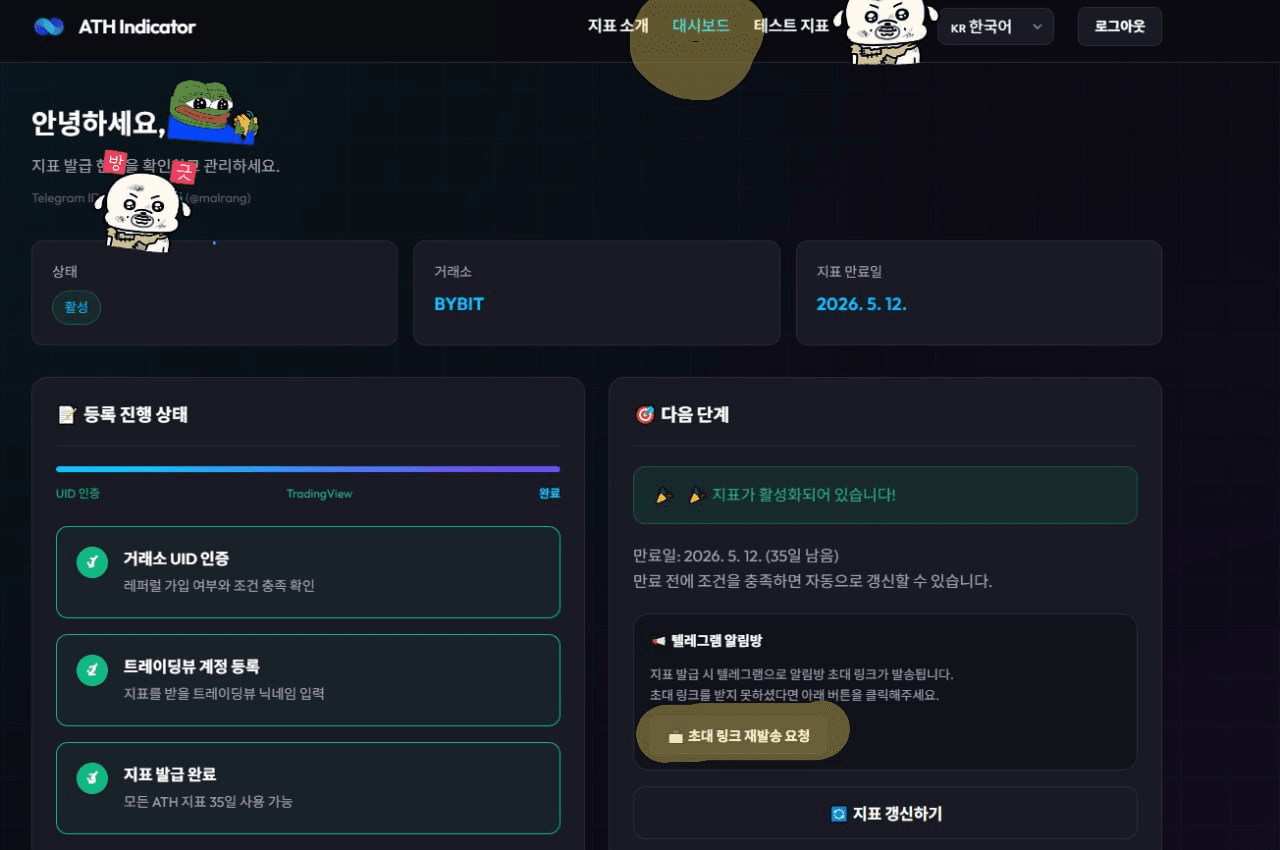Click the 로그아웃 button
Screen dimensions: 1280x850
click(x=1119, y=27)
